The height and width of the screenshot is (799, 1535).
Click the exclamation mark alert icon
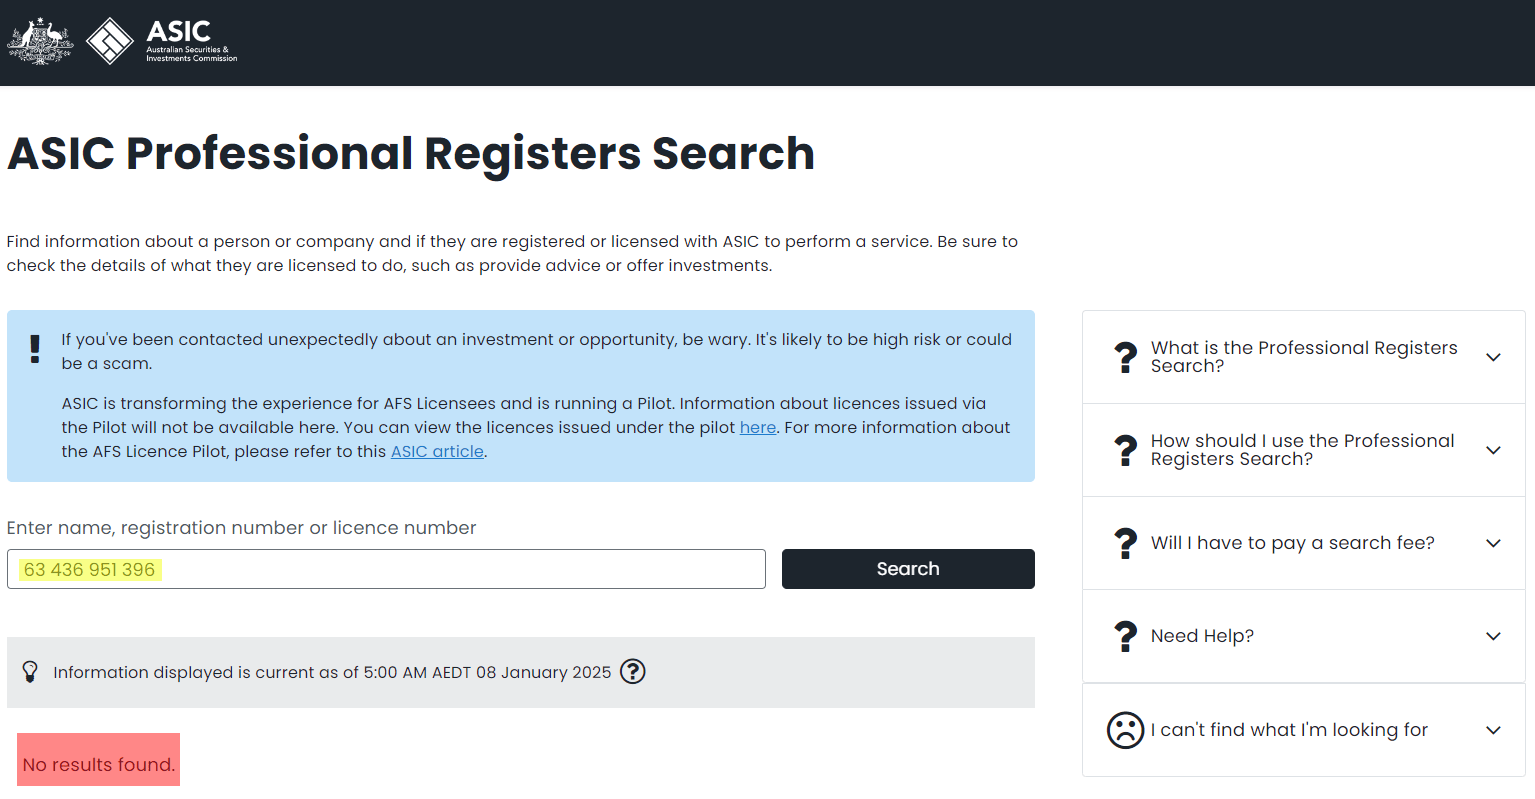pos(35,348)
